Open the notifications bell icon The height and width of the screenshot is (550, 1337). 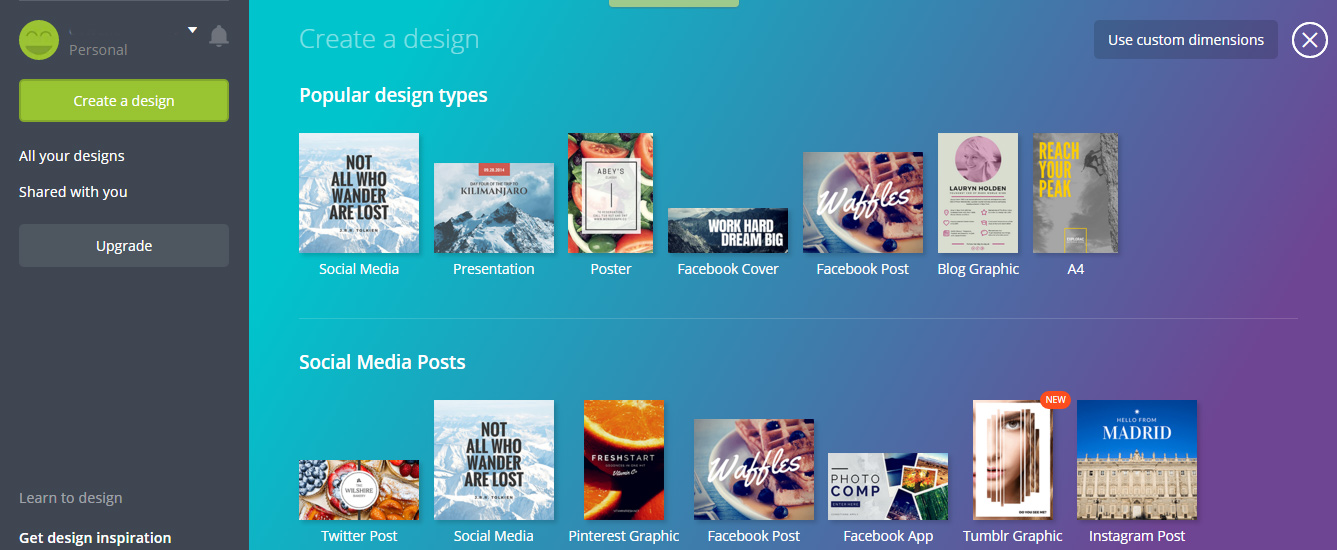coord(219,36)
